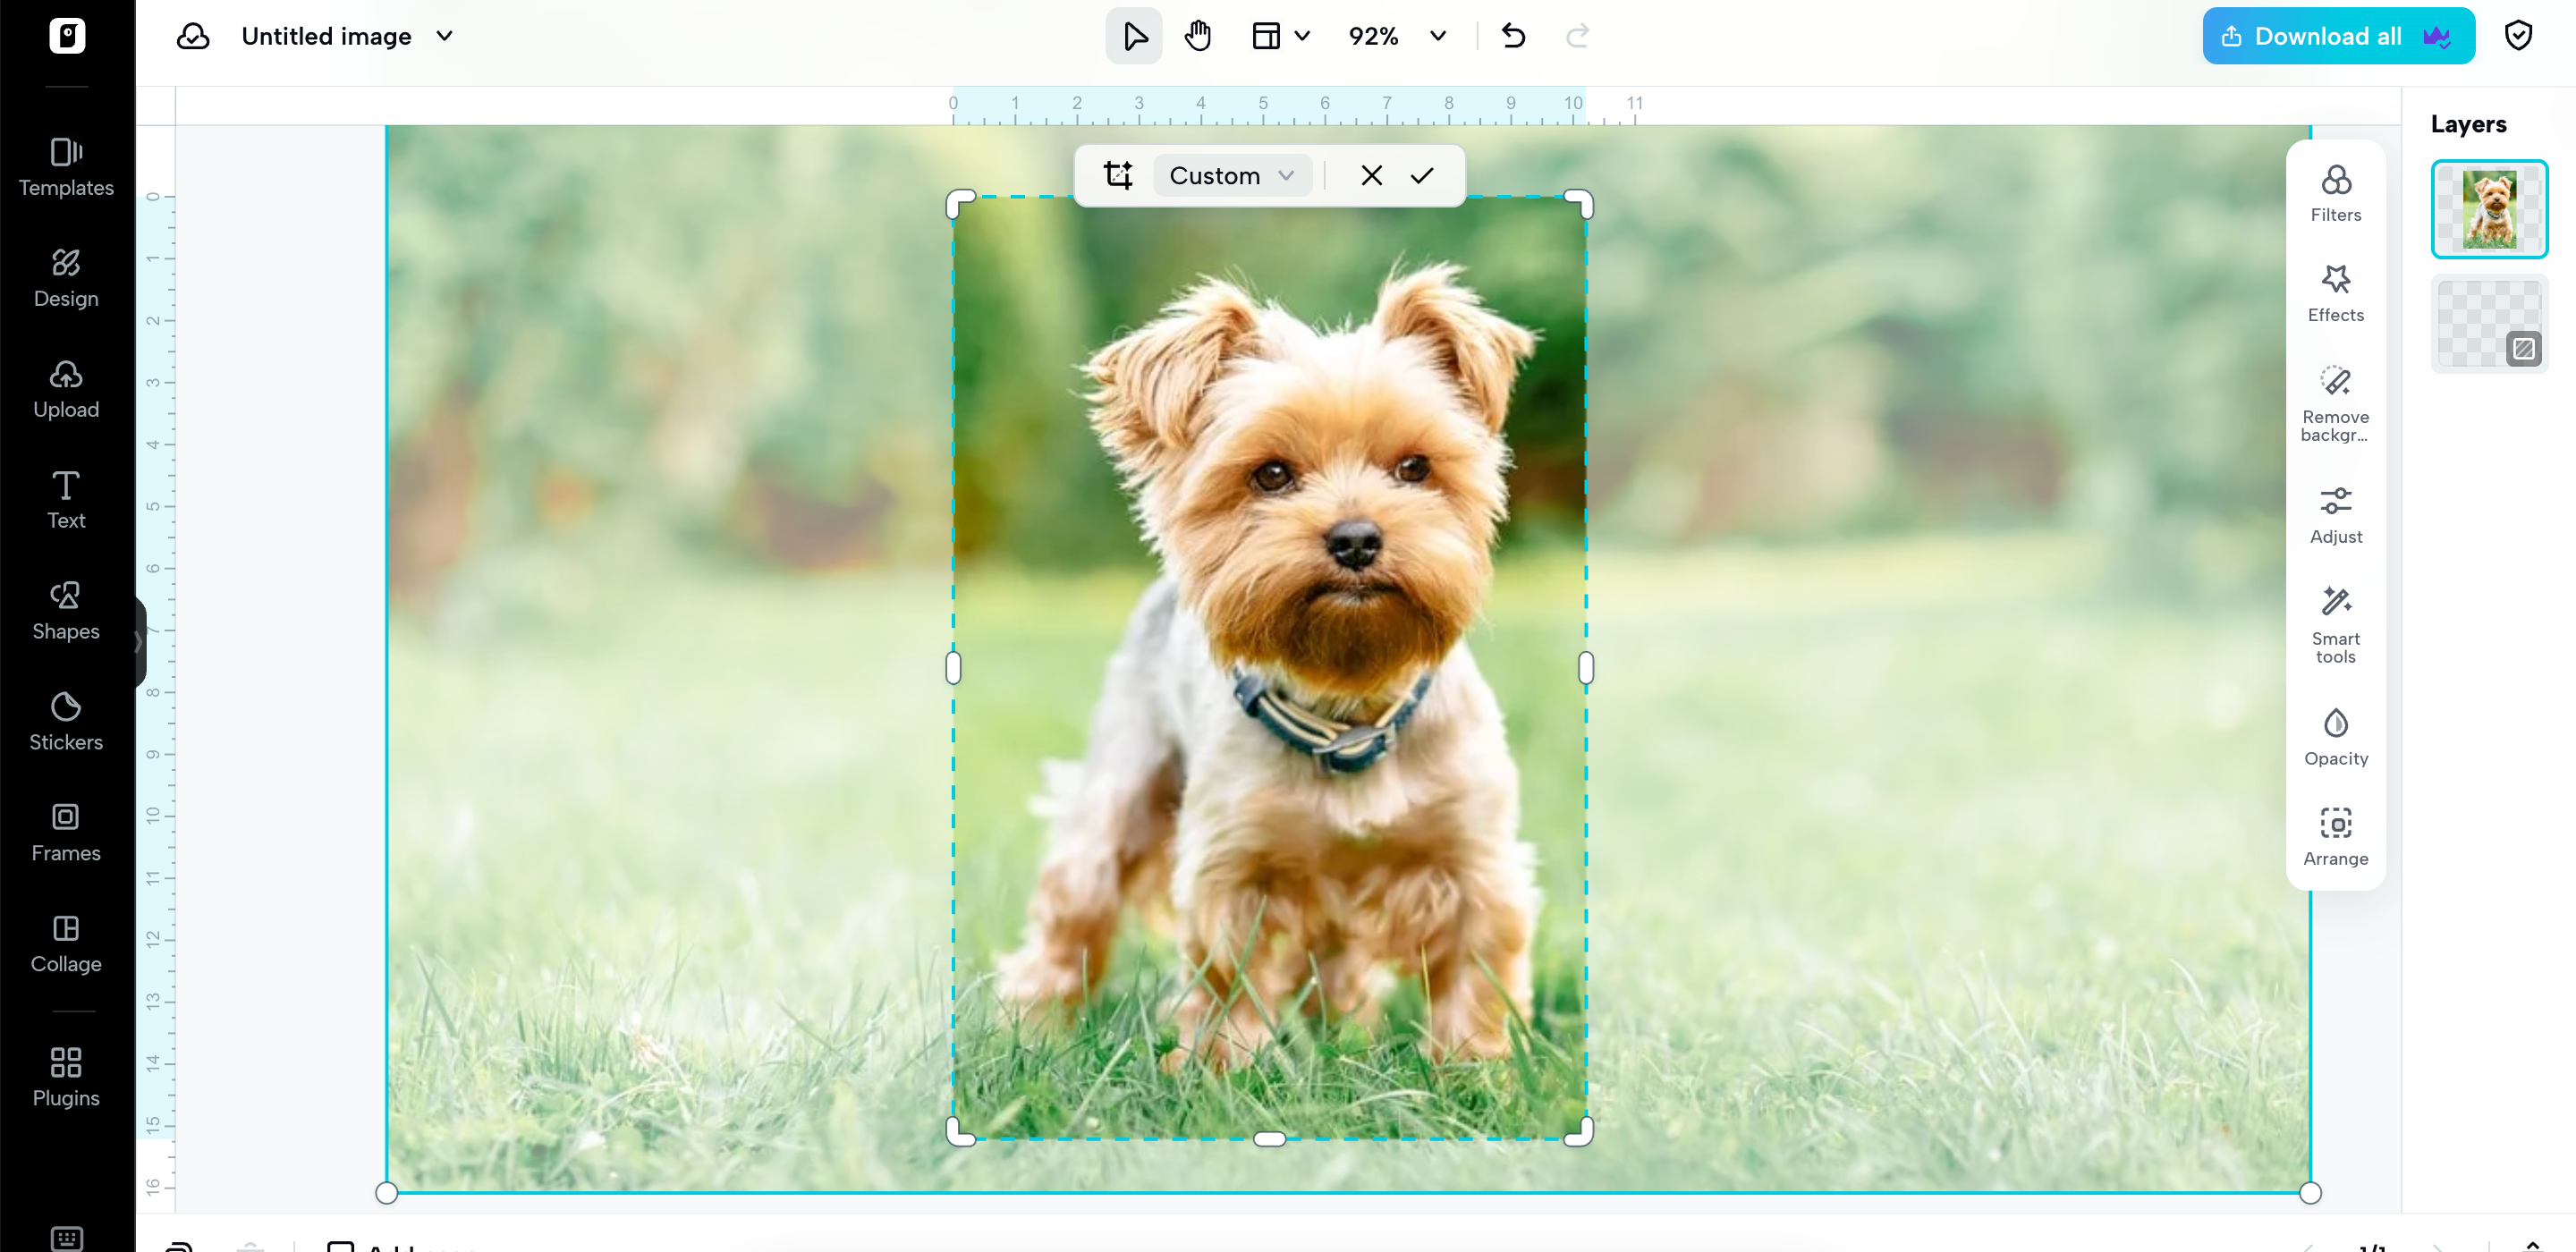Viewport: 2576px width, 1252px height.
Task: Click the Download all button
Action: pyautogui.click(x=2337, y=37)
